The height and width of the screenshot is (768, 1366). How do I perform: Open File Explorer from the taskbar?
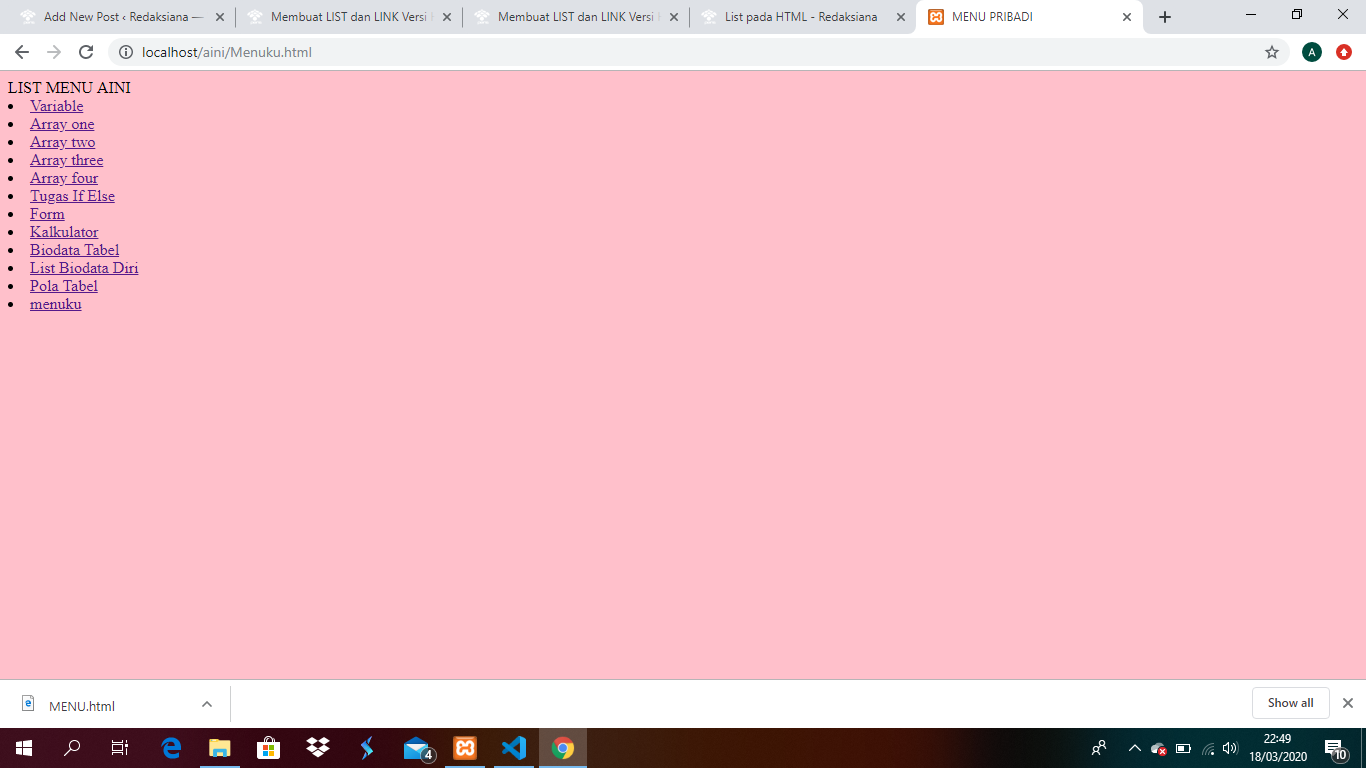click(x=220, y=748)
